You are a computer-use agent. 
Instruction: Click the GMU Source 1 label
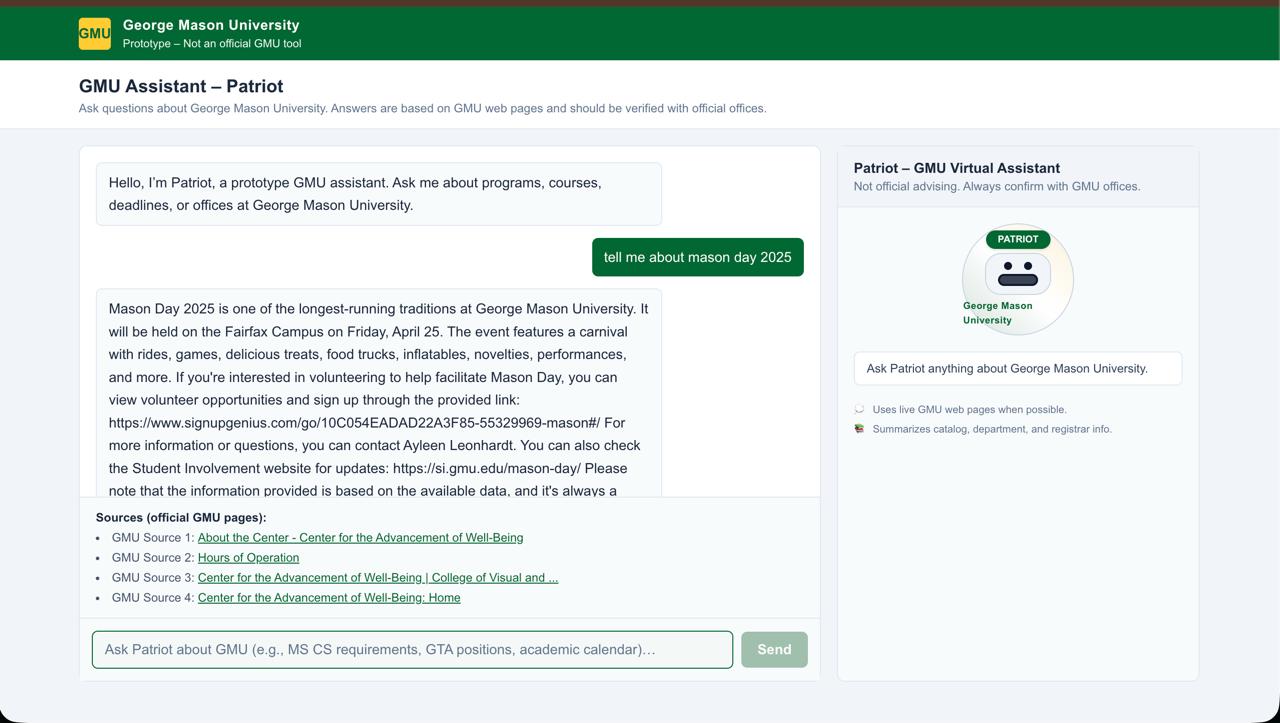tap(153, 538)
